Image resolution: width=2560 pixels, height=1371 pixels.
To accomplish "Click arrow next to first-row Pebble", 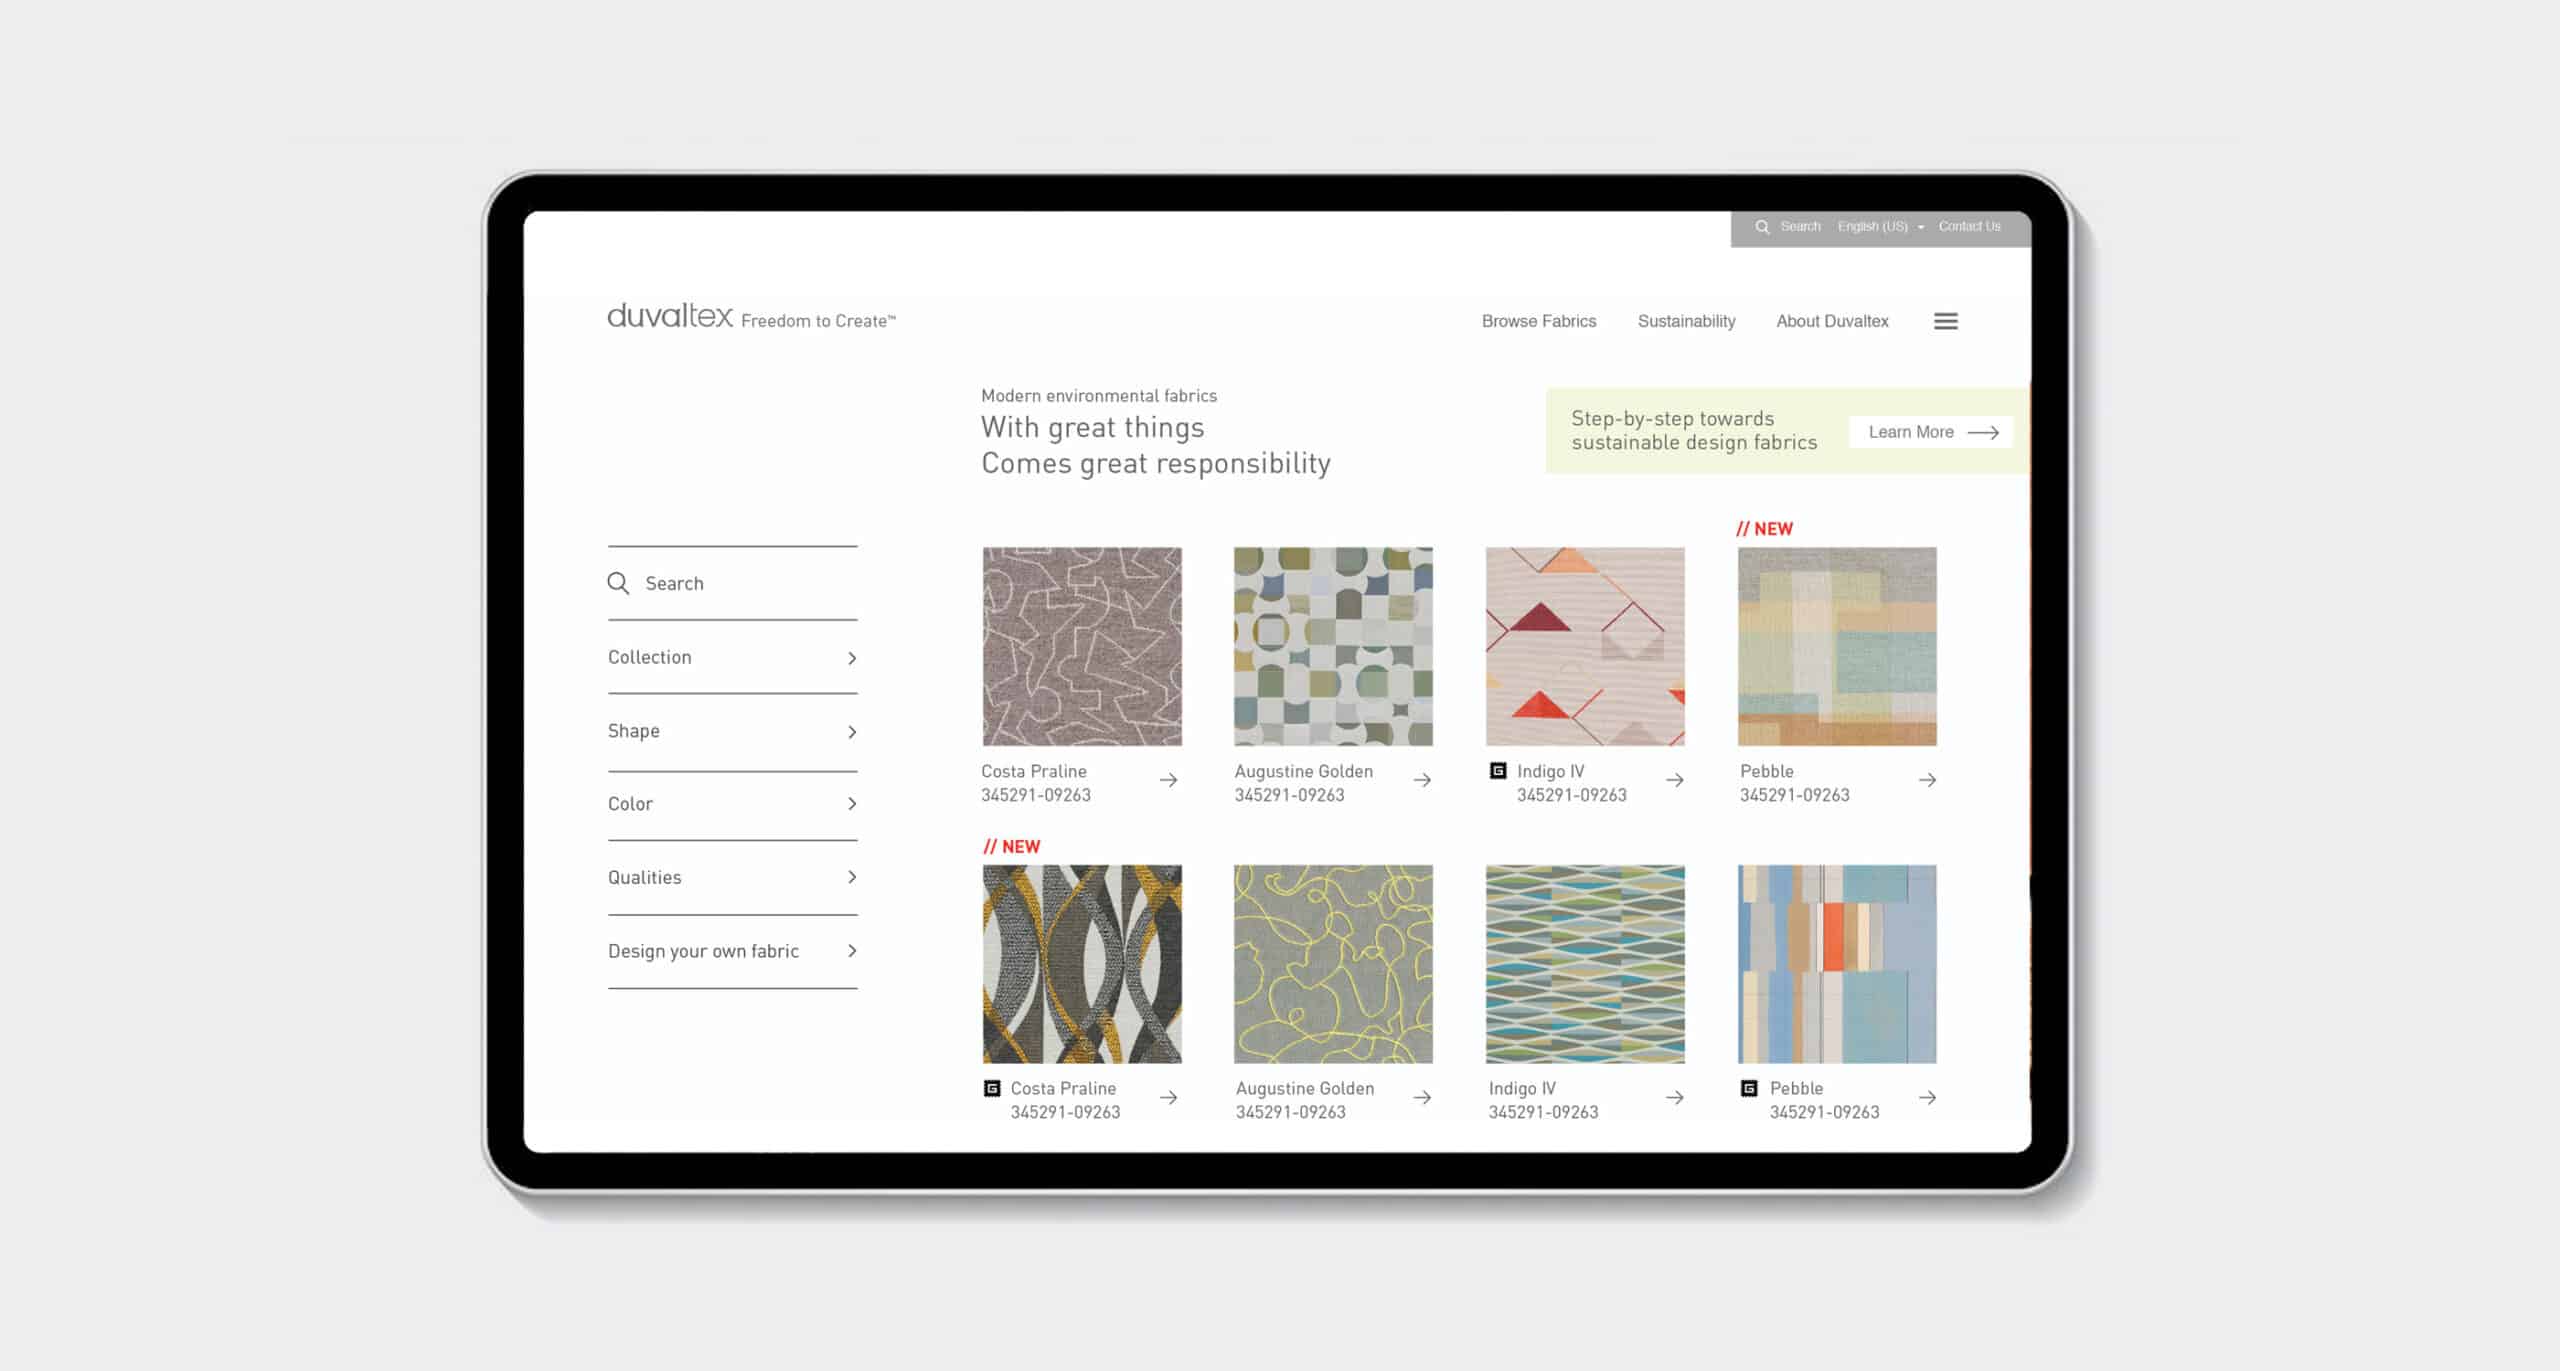I will 1927,780.
